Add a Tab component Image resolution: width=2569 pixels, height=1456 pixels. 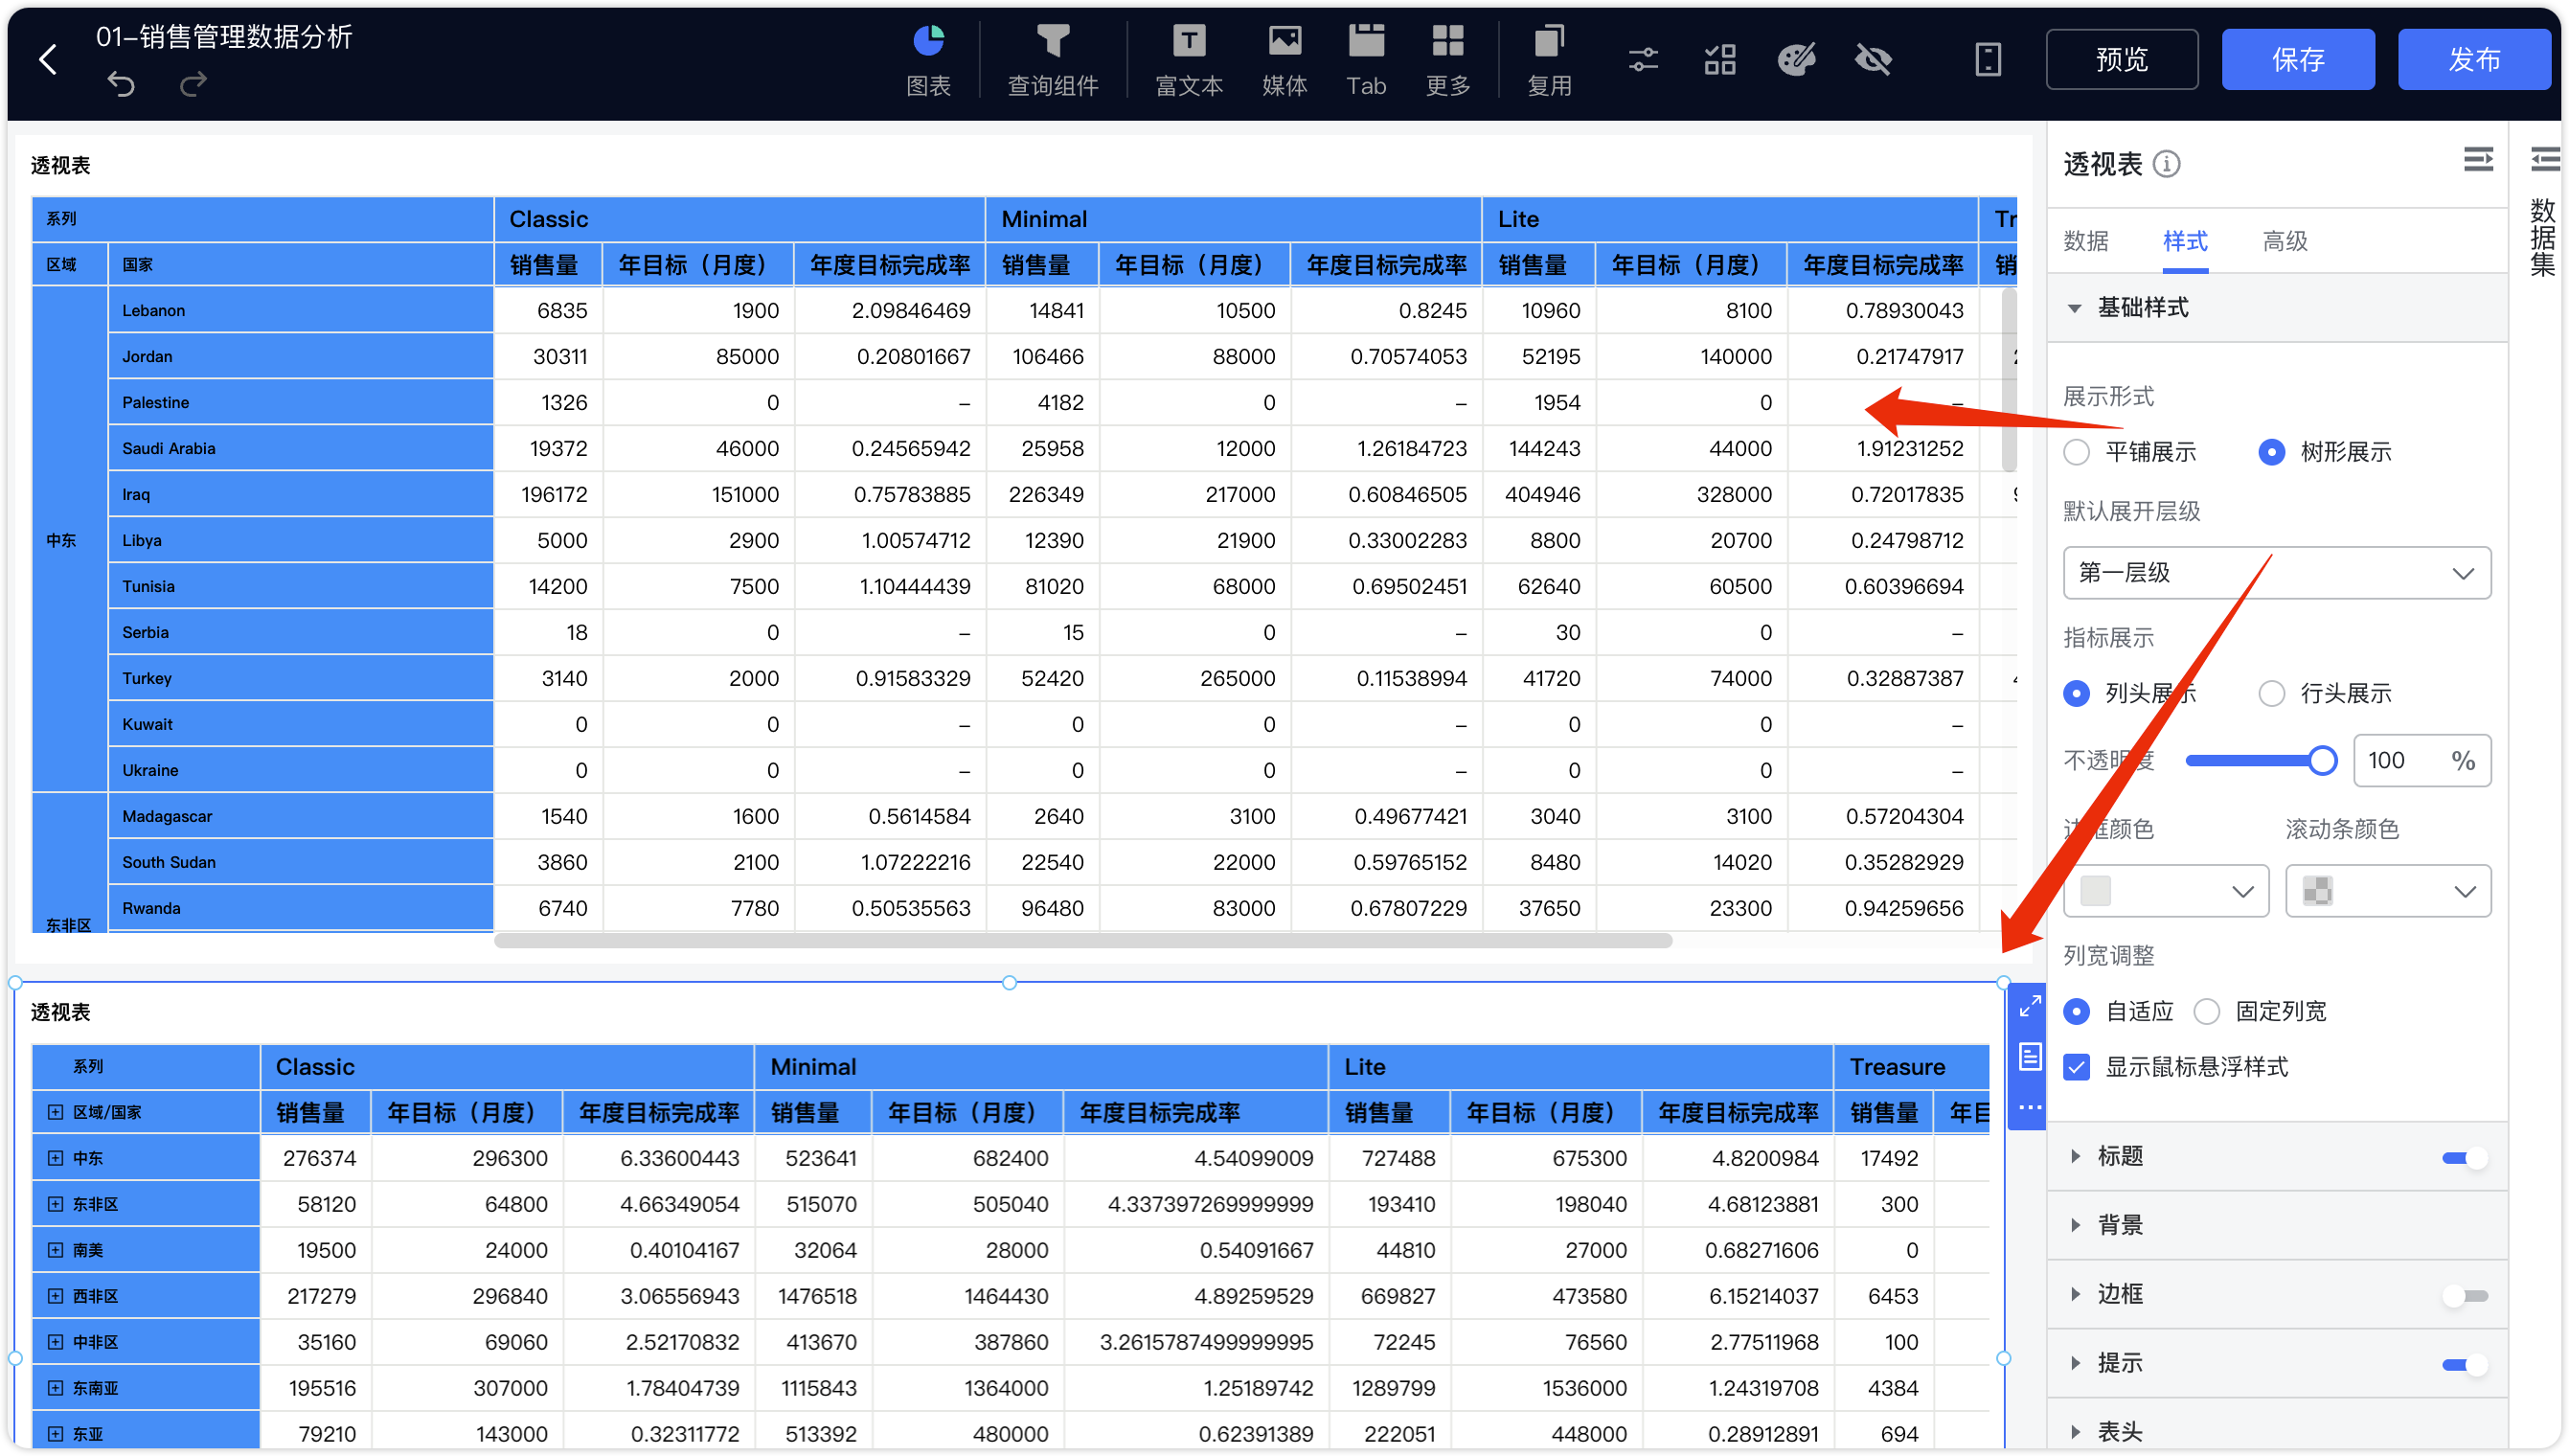[1365, 61]
